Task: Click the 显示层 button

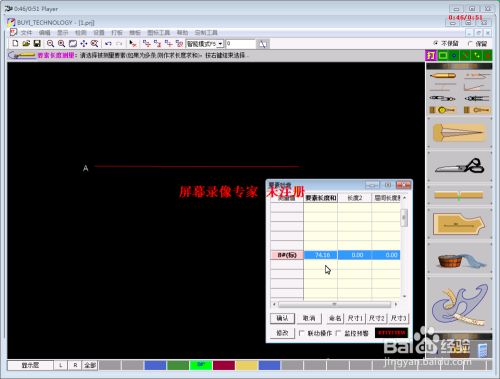Action: pyautogui.click(x=30, y=365)
